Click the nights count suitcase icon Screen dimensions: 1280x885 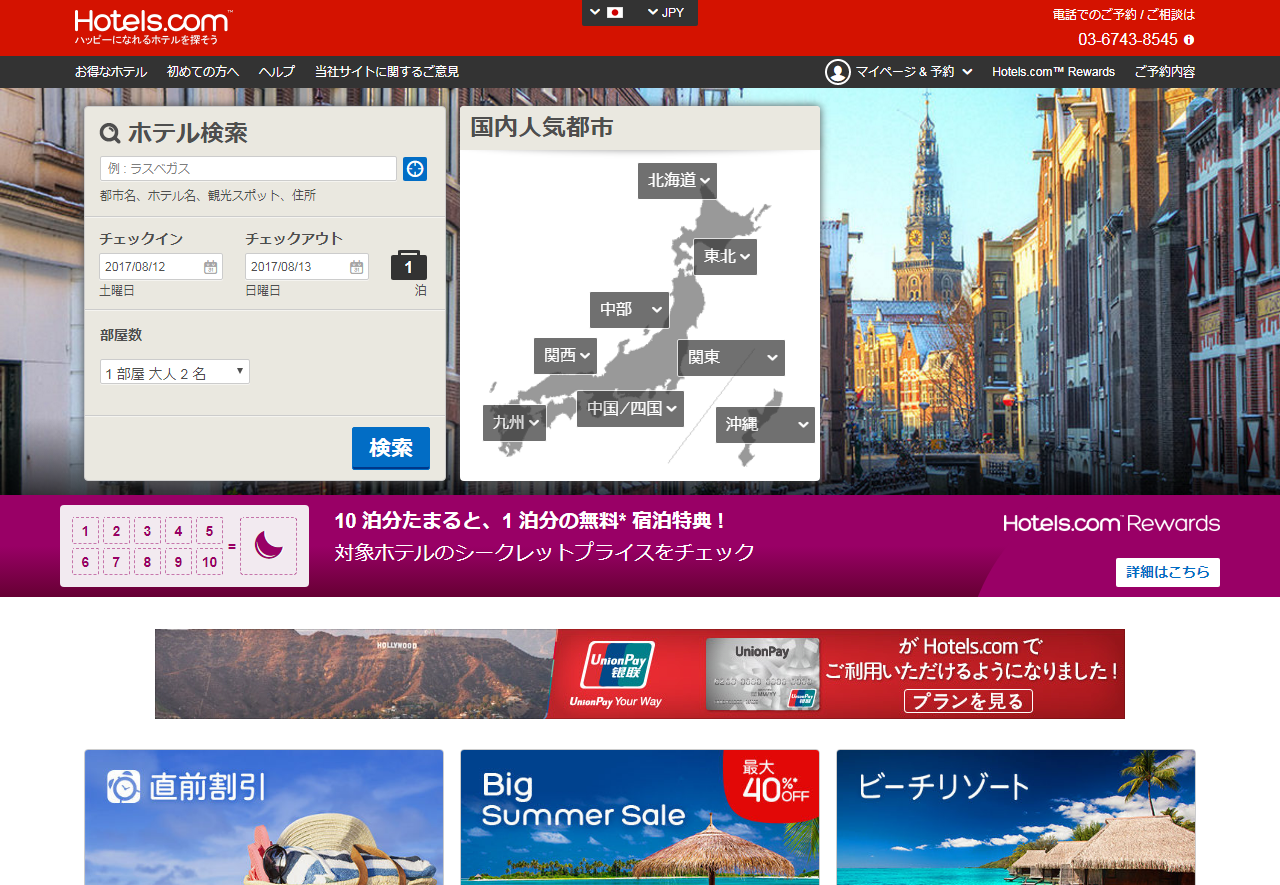[x=409, y=265]
